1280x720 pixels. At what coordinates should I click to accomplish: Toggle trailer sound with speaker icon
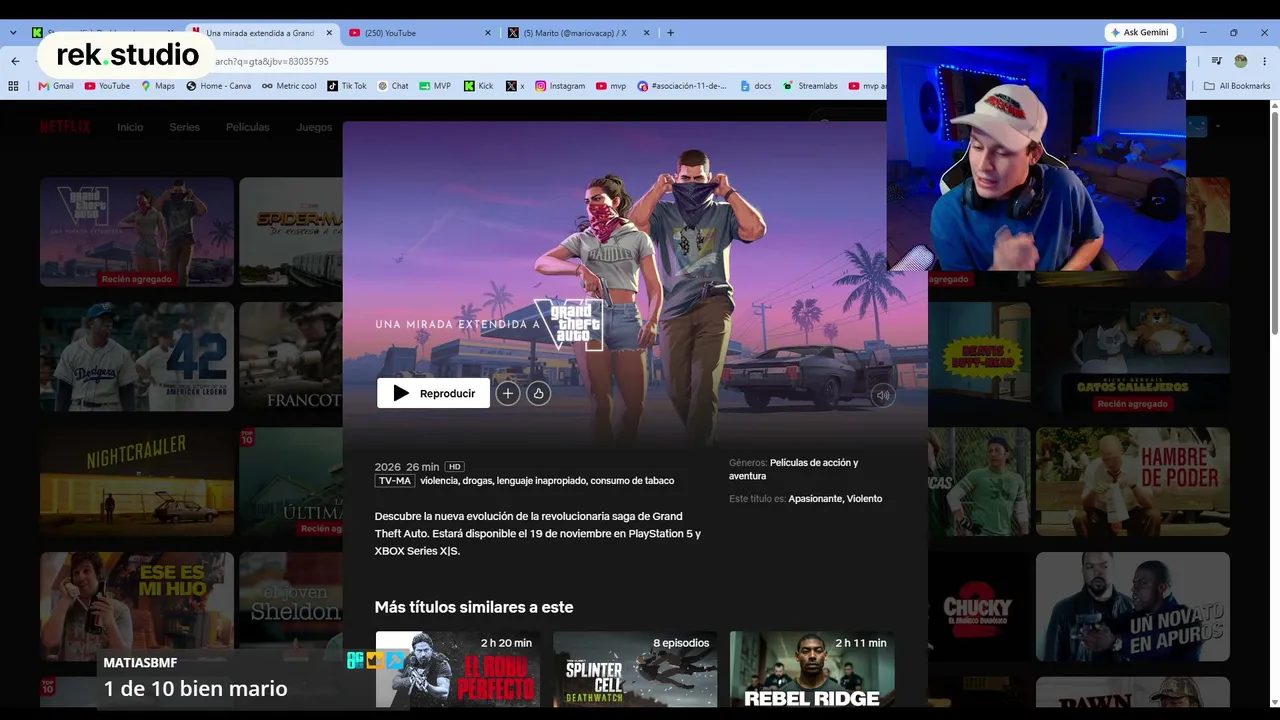tap(883, 395)
